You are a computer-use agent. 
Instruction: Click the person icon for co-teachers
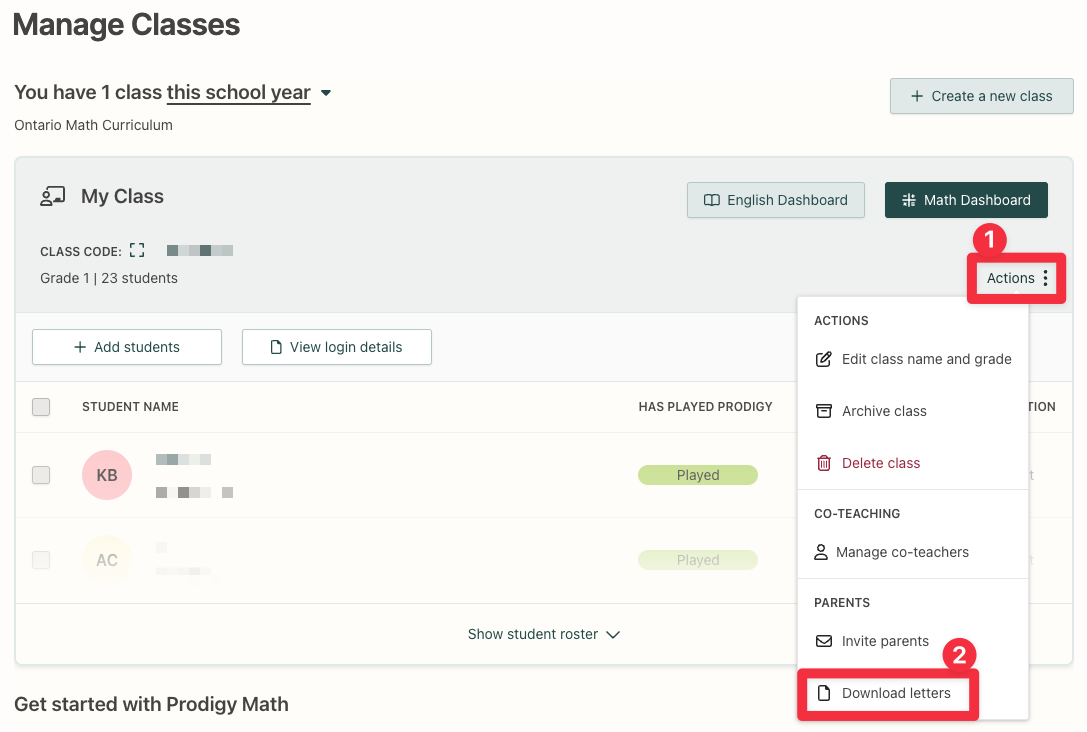coord(821,552)
